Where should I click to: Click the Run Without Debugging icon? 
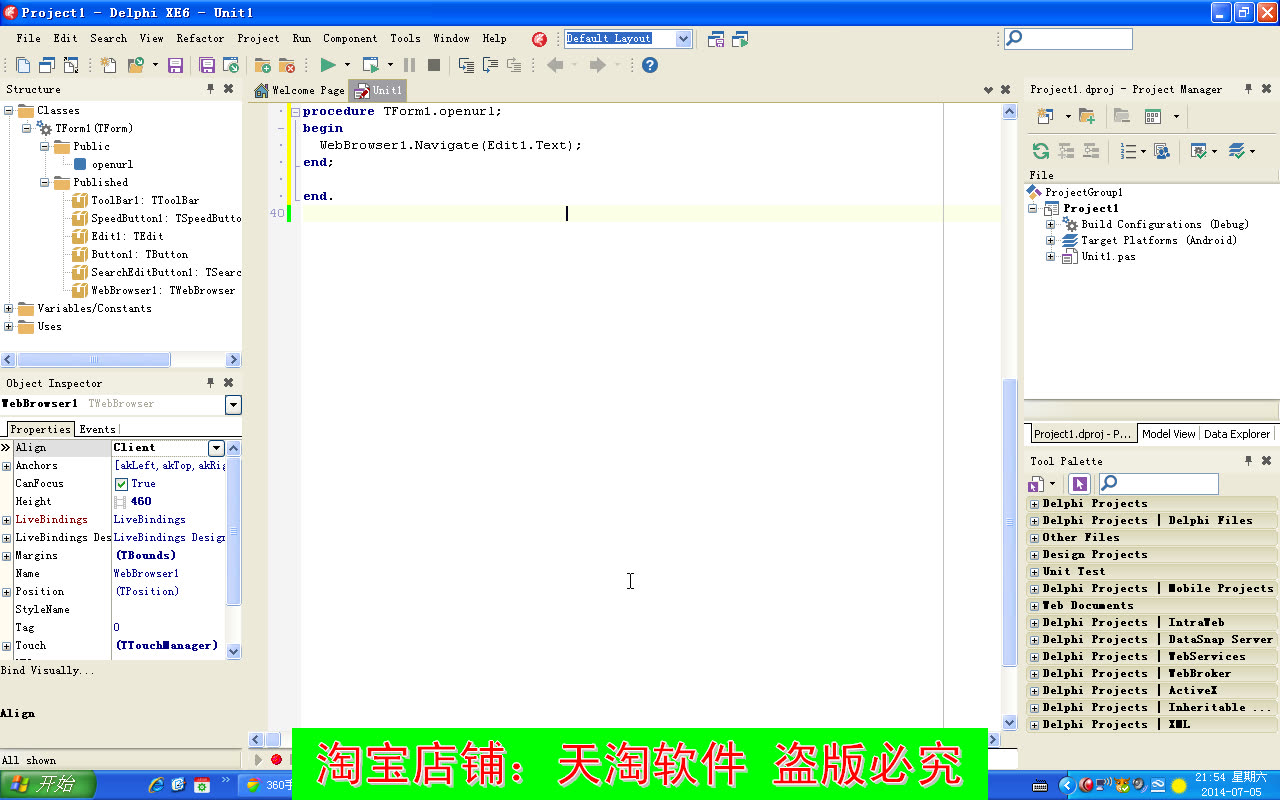tap(371, 65)
